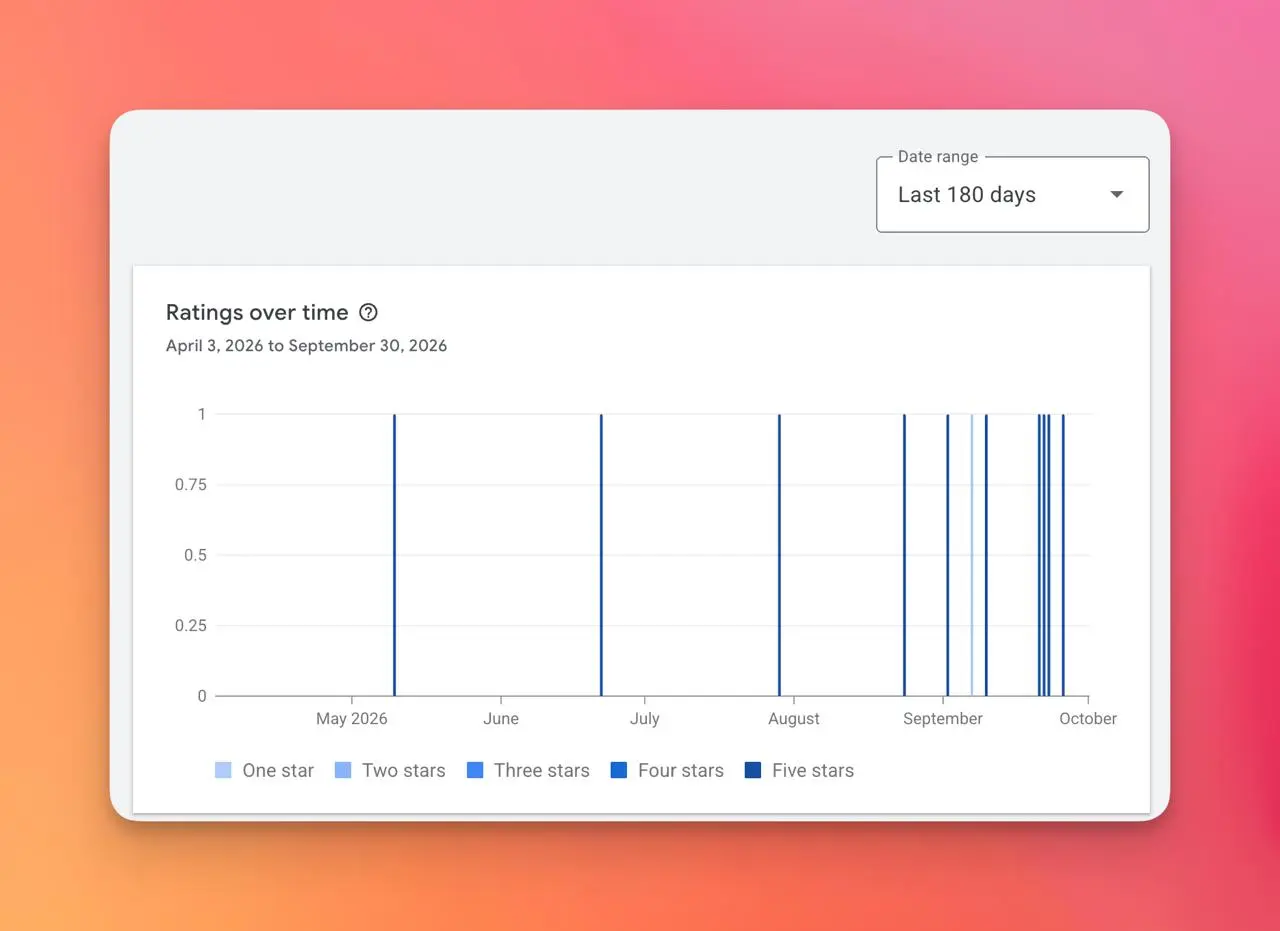Click the 0.5 y-axis value
The image size is (1280, 931).
(195, 555)
